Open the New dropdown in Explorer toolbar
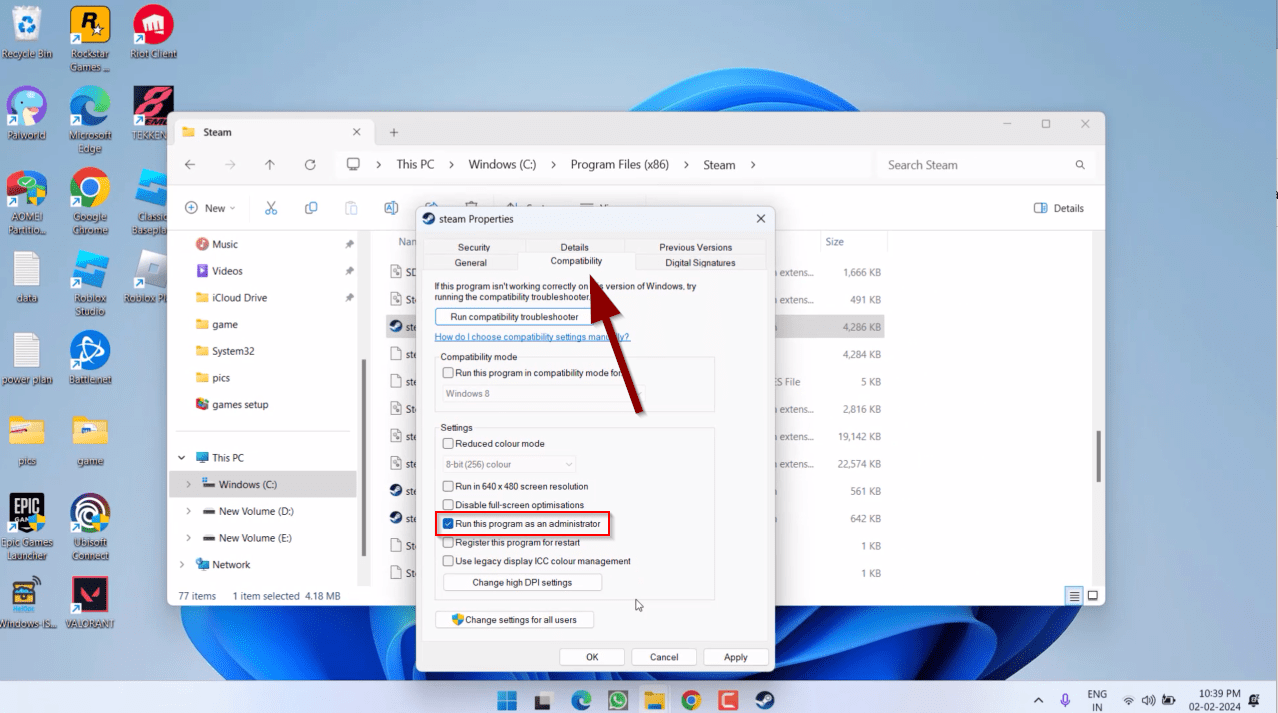The image size is (1278, 713). (x=211, y=208)
